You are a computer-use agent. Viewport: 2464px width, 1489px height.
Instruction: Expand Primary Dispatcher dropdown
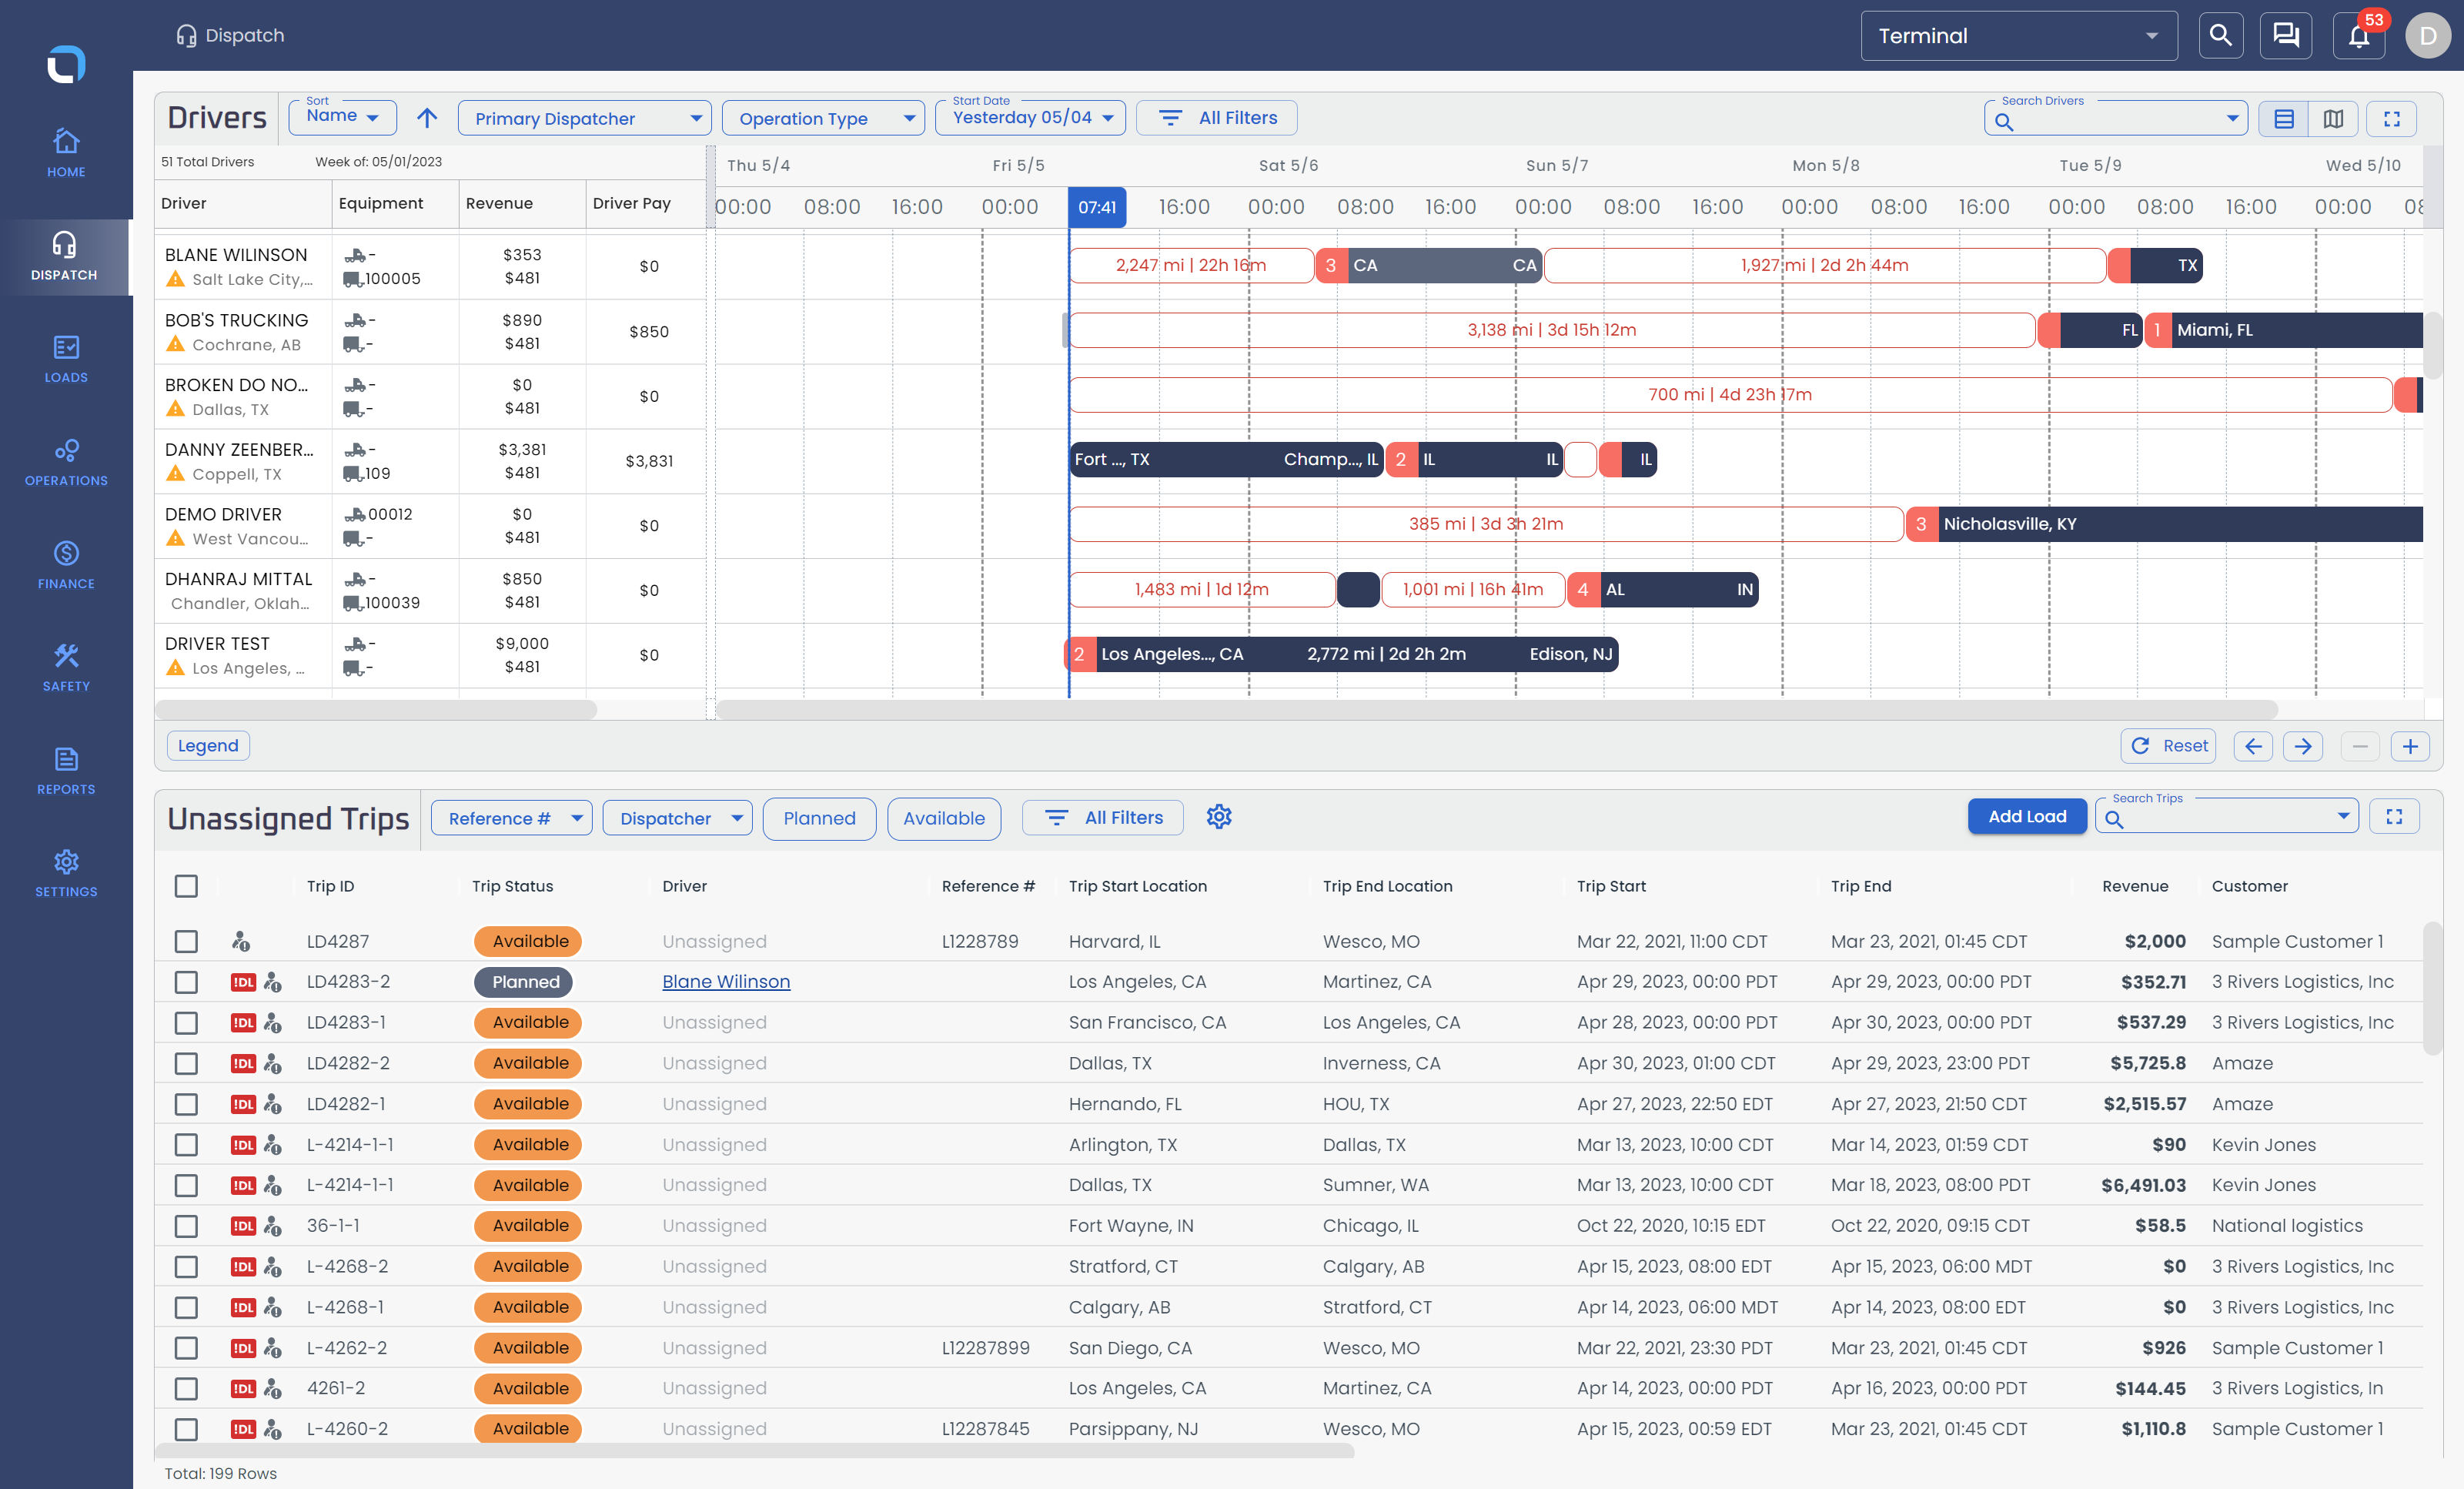click(584, 118)
